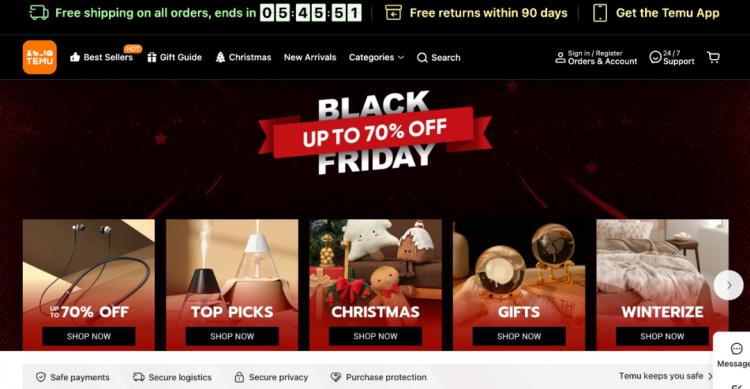Open the Best Sellers menu item
750x389 pixels.
click(101, 57)
